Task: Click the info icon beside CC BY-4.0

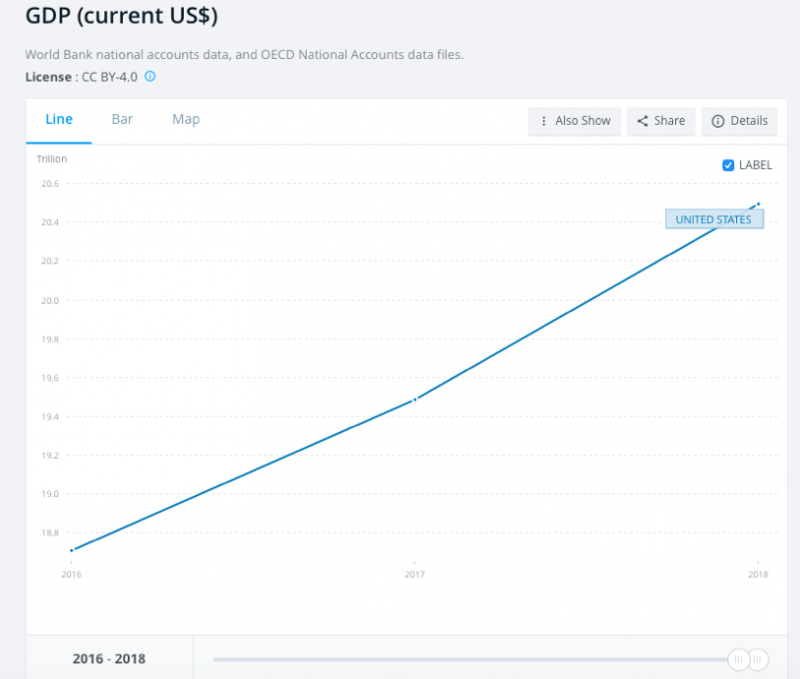Action: pyautogui.click(x=151, y=76)
